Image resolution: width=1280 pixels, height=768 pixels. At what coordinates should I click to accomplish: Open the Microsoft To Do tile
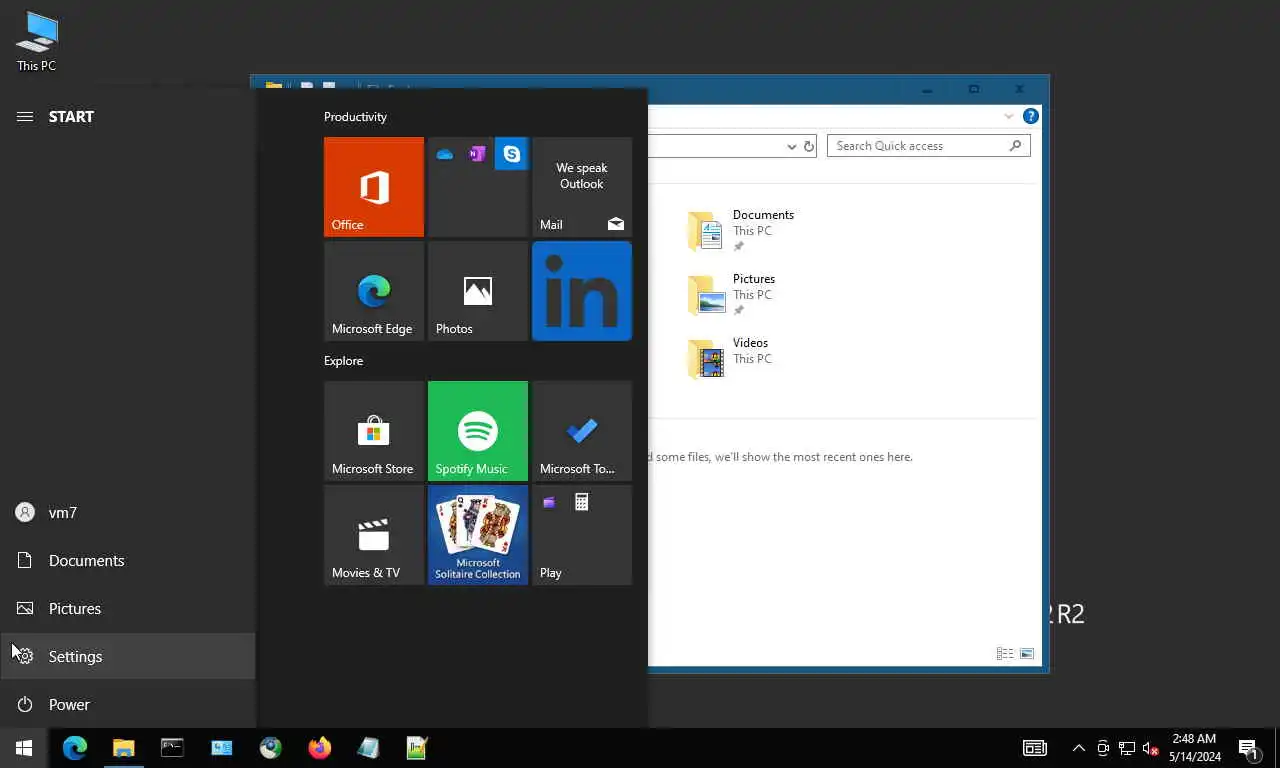click(582, 431)
